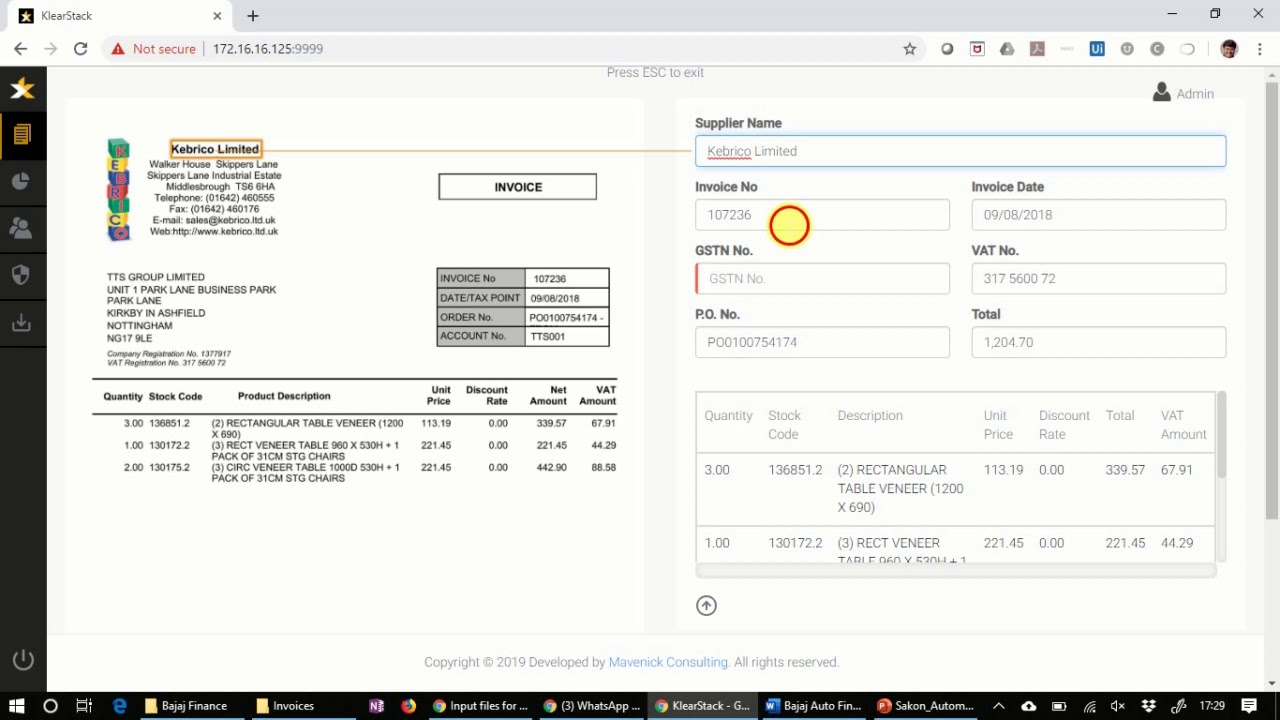Click the Quantity column header
This screenshot has height=720, width=1280.
(728, 416)
